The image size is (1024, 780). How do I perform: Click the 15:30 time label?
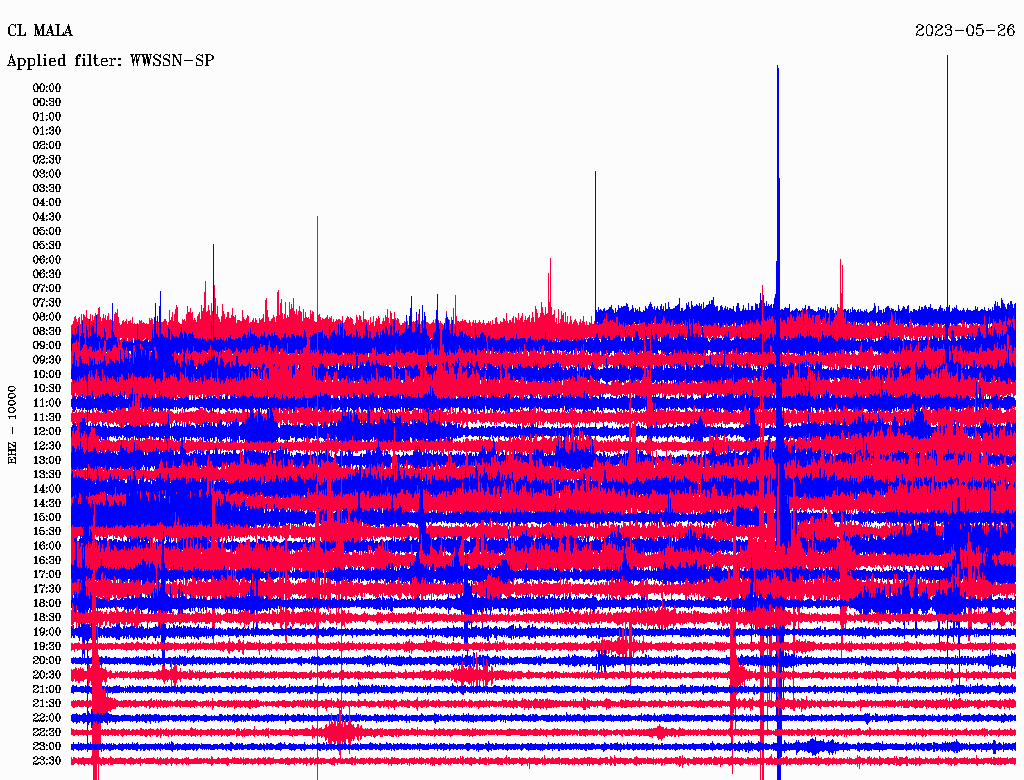point(47,532)
